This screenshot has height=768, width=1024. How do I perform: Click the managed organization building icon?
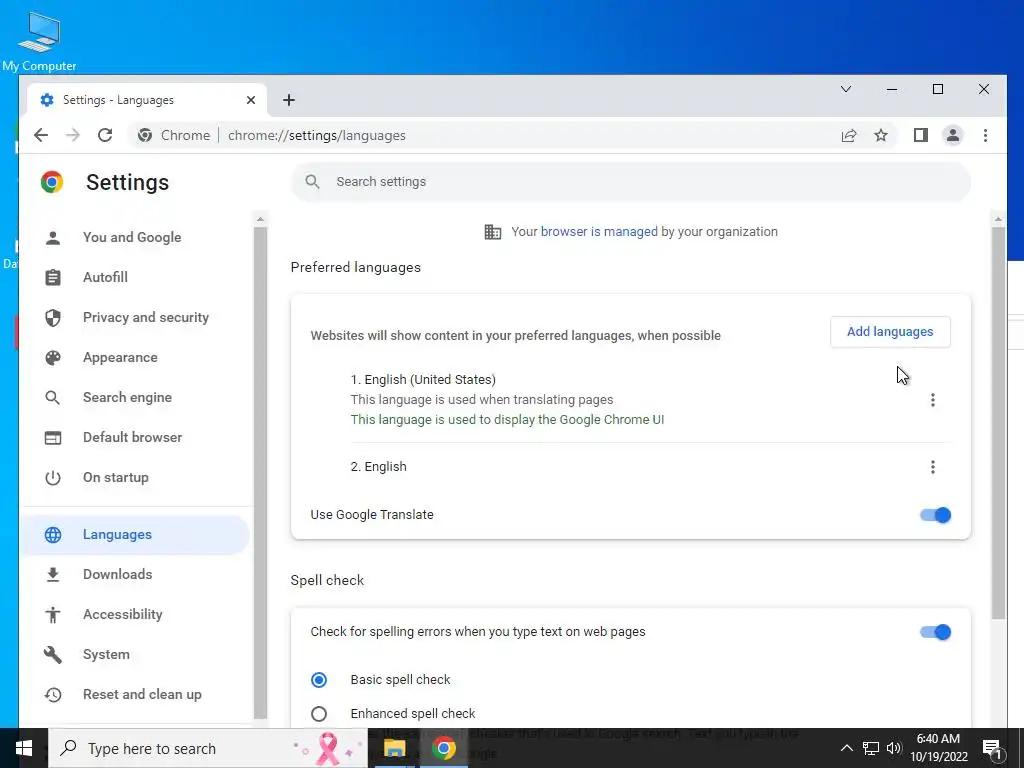click(492, 232)
